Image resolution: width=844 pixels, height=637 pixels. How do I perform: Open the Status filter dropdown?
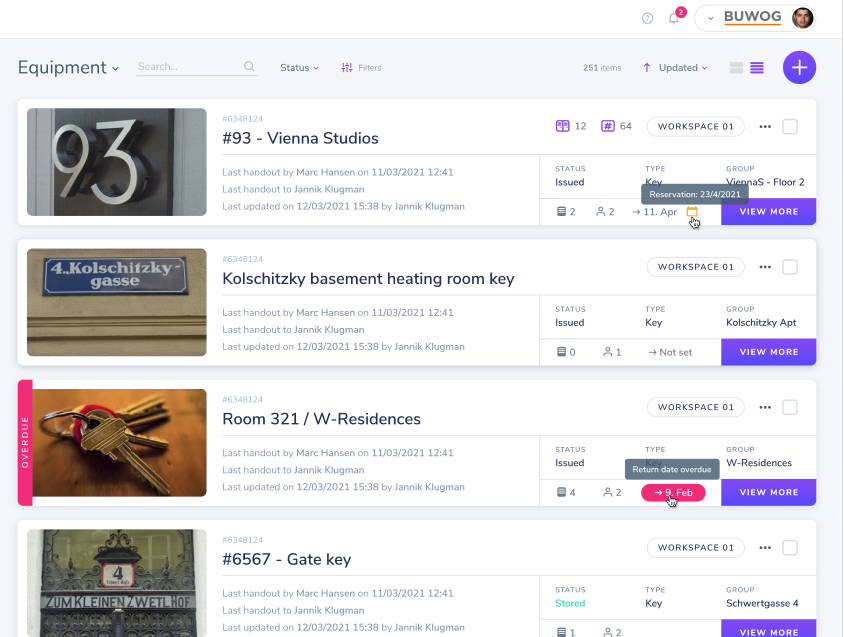pyautogui.click(x=299, y=68)
